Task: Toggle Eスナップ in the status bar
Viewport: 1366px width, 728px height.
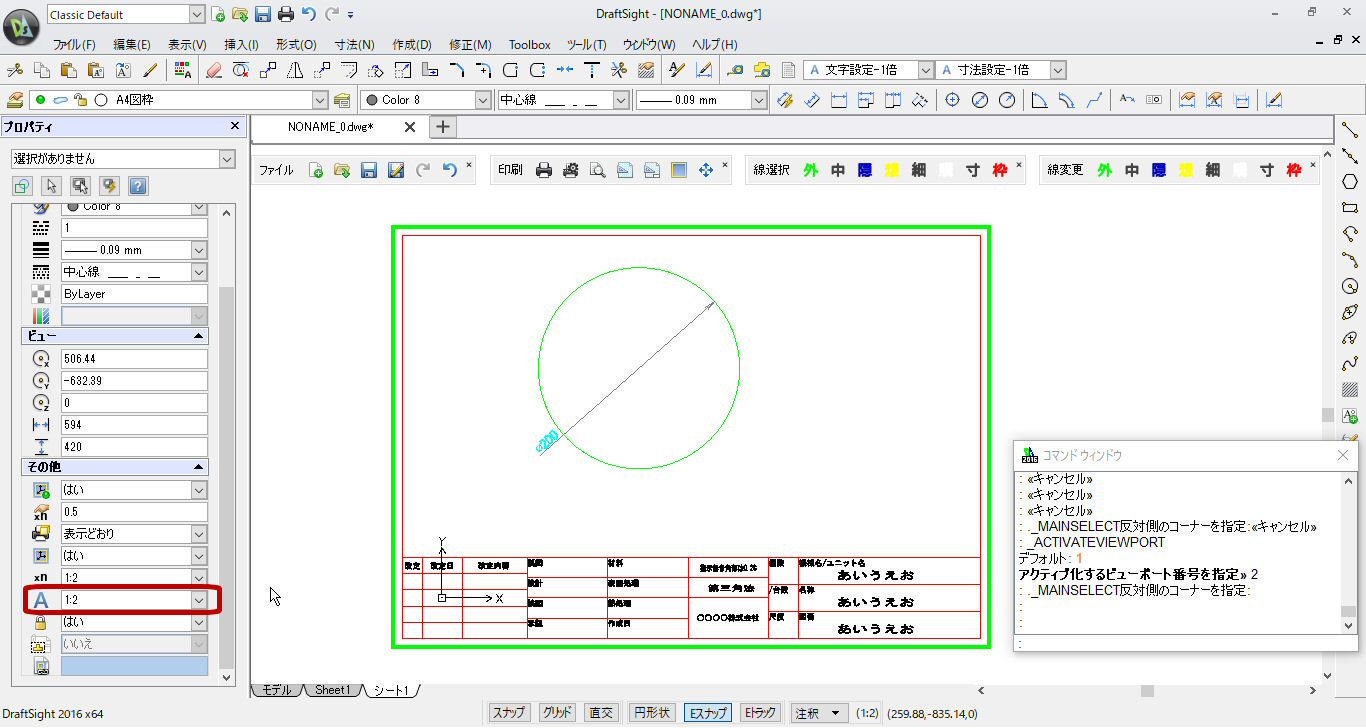Action: pos(706,713)
